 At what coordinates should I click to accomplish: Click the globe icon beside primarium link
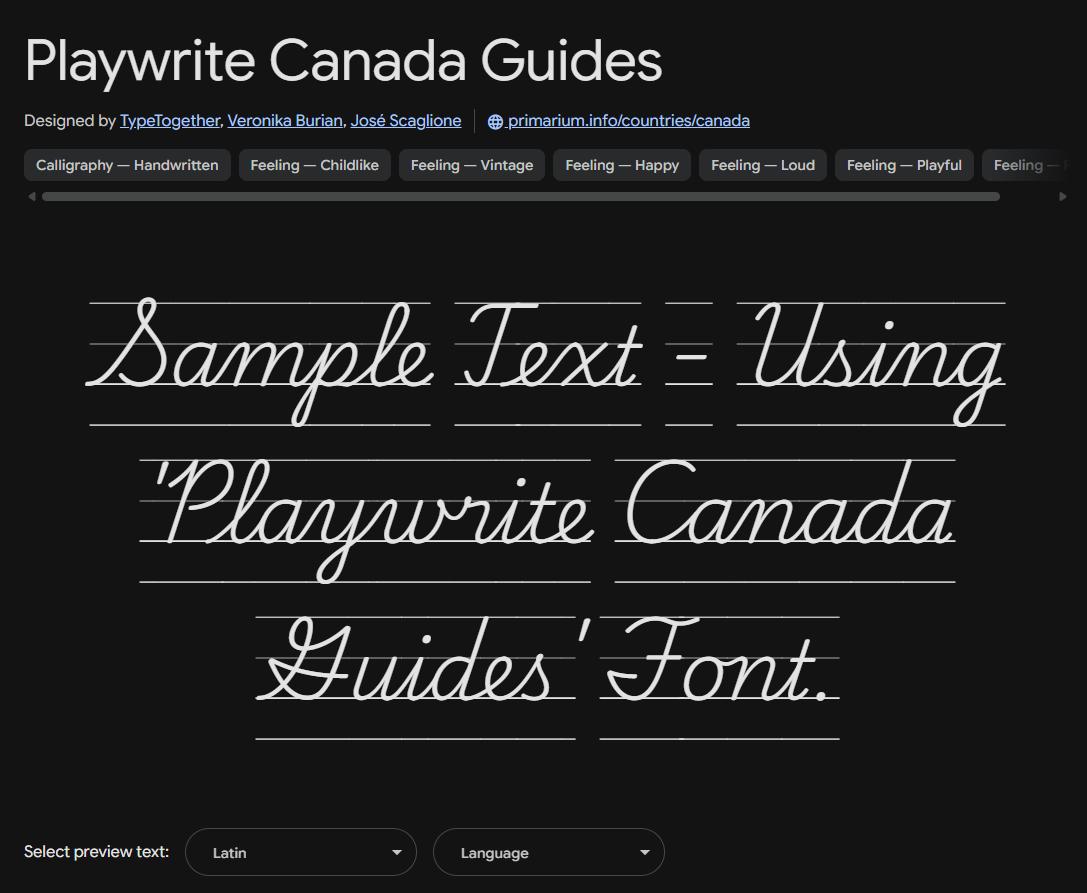tap(495, 121)
